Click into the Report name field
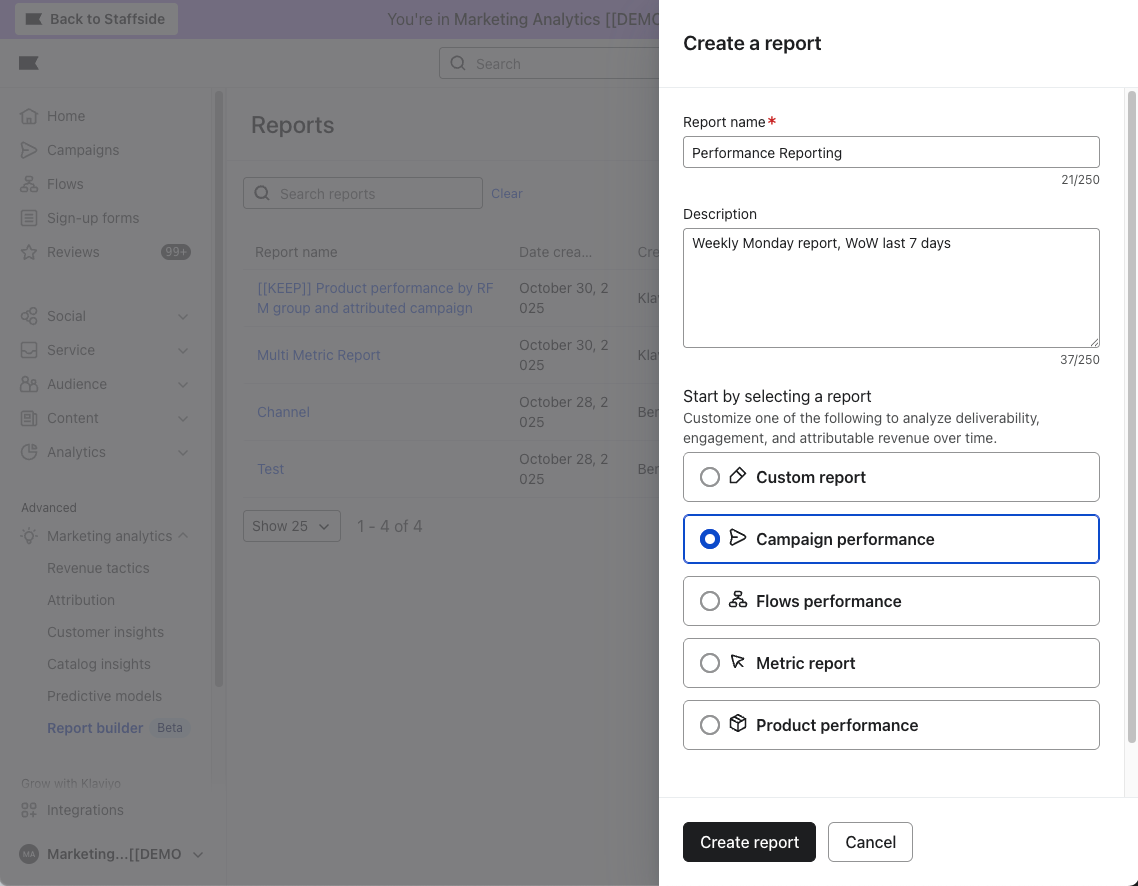Viewport: 1138px width, 886px height. (890, 153)
